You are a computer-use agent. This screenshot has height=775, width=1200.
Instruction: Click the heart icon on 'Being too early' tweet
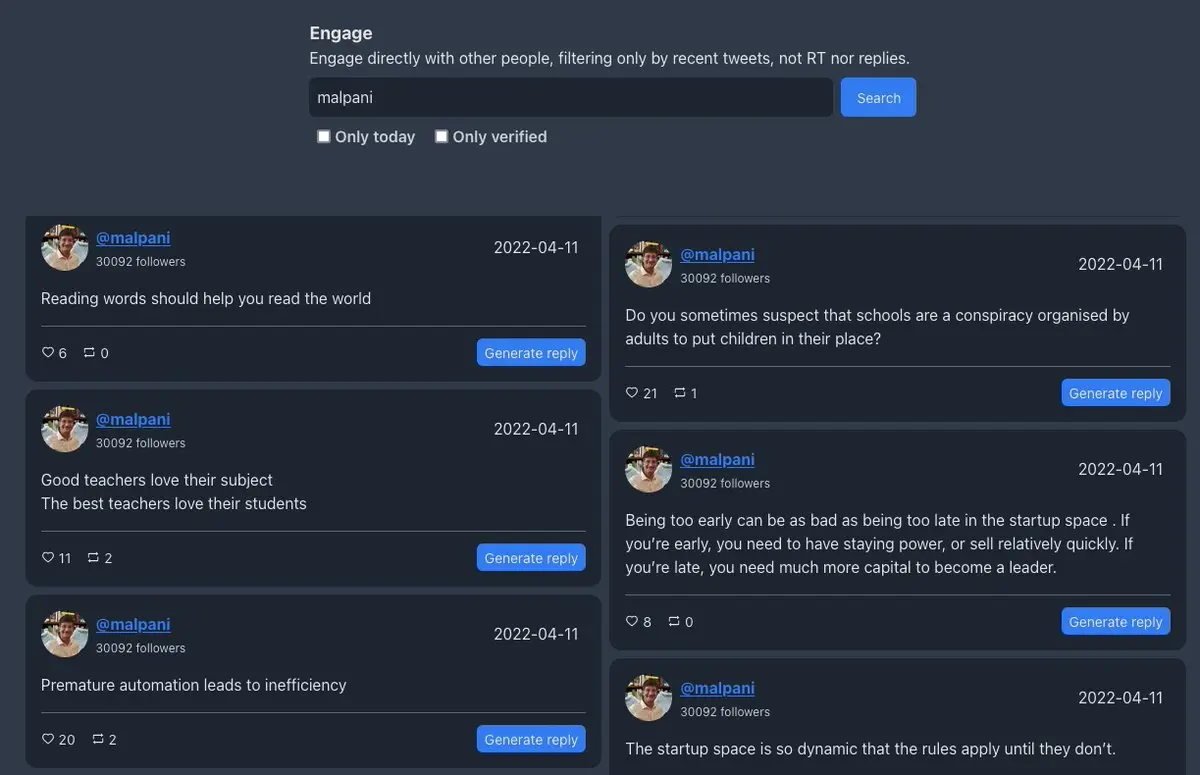pyautogui.click(x=631, y=622)
